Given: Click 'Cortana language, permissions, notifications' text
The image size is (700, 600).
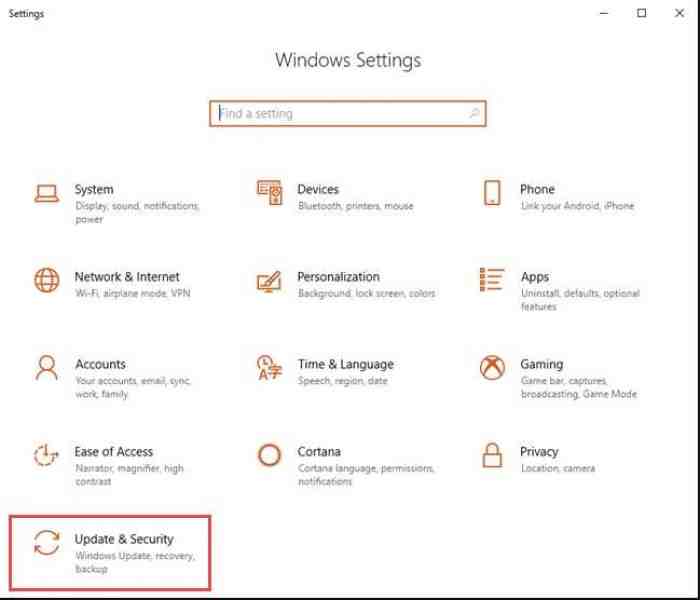Looking at the screenshot, I should coord(366,475).
